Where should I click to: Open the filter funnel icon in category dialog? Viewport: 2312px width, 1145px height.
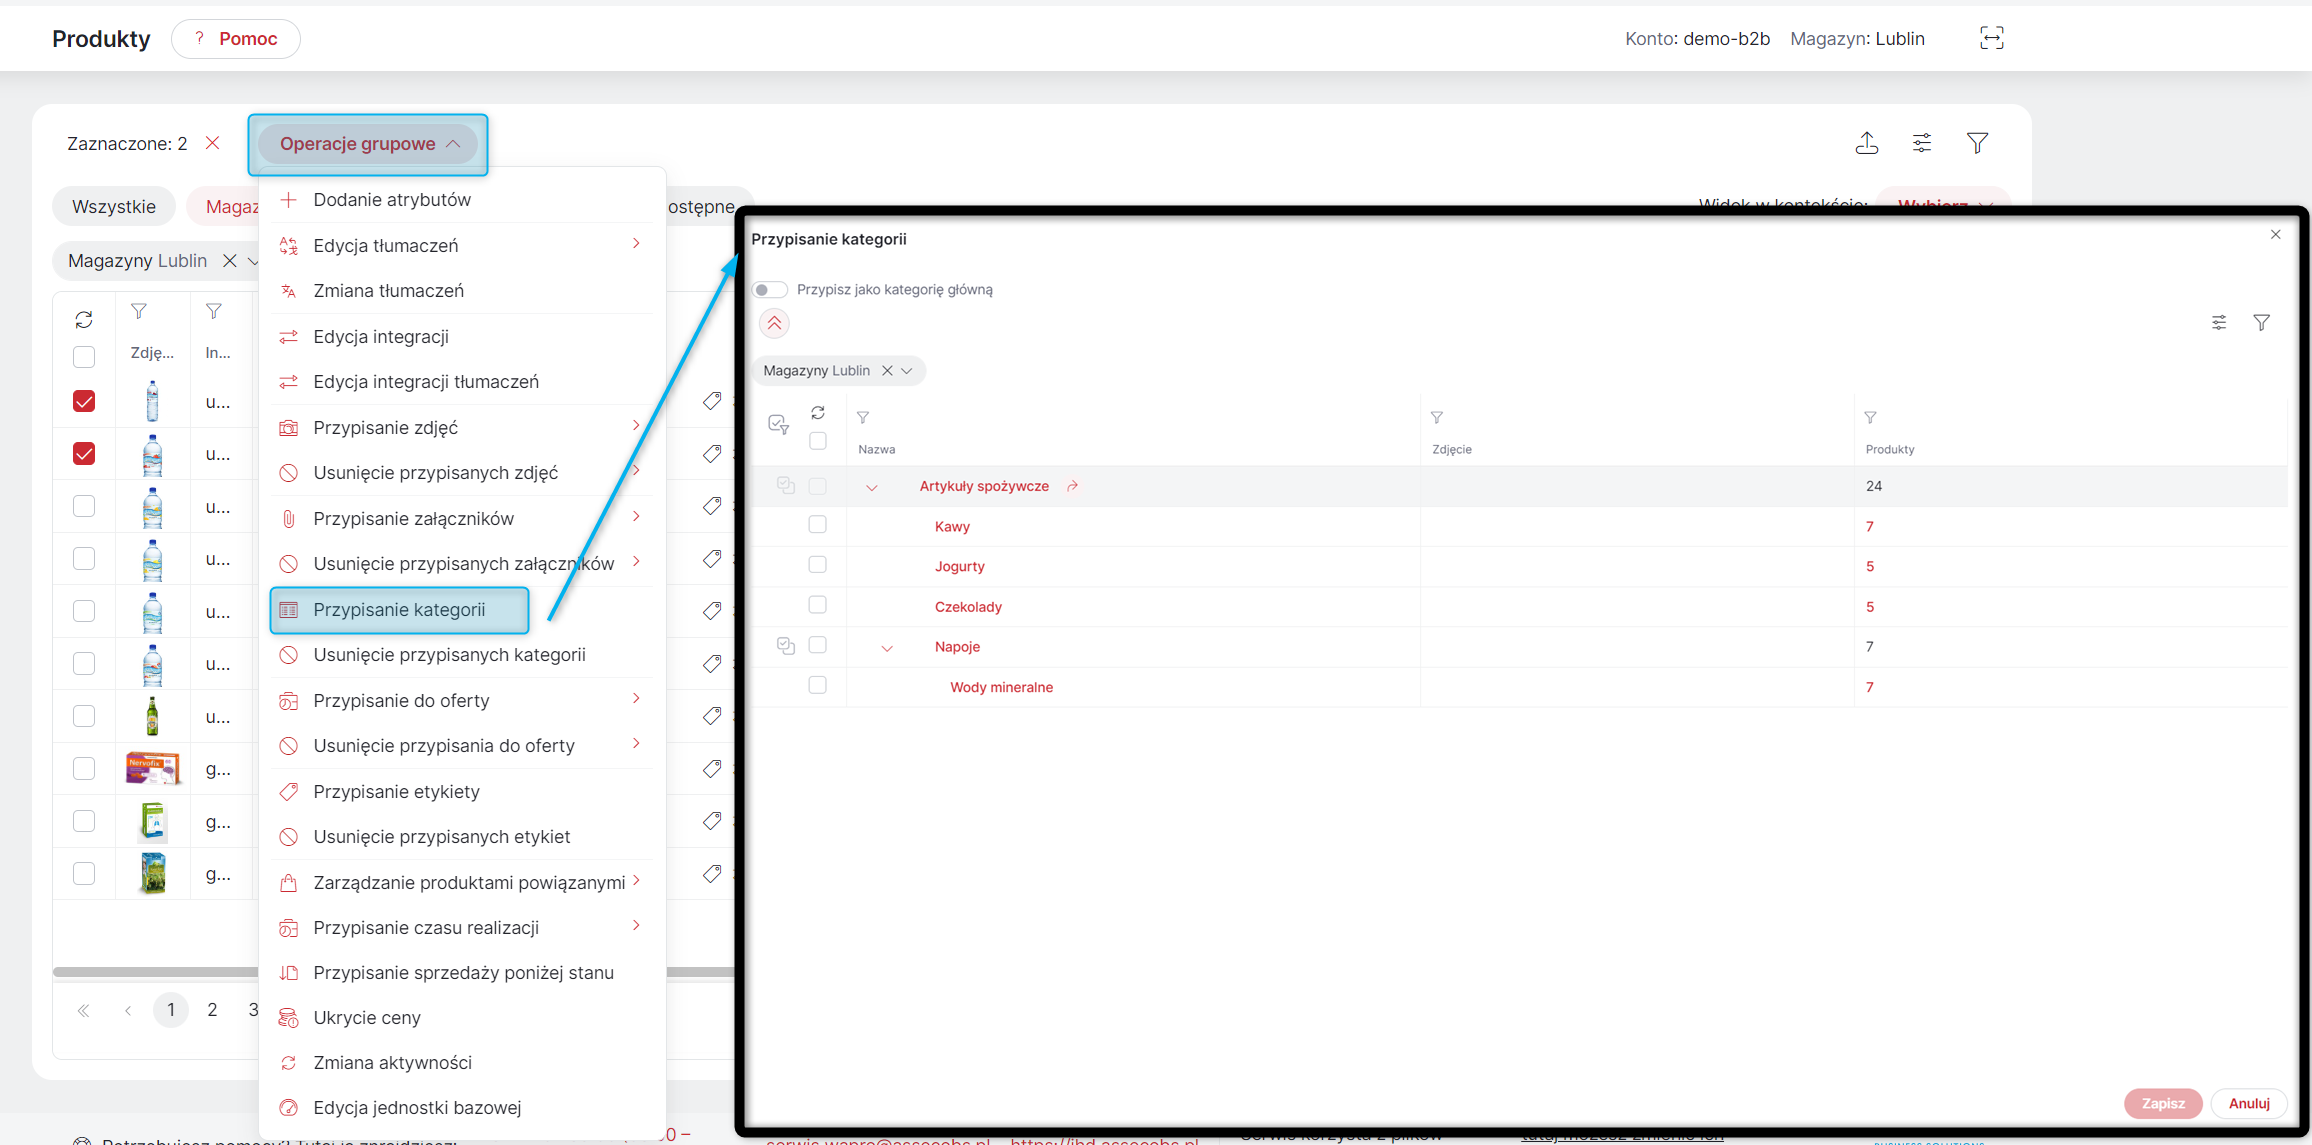pyautogui.click(x=2261, y=322)
